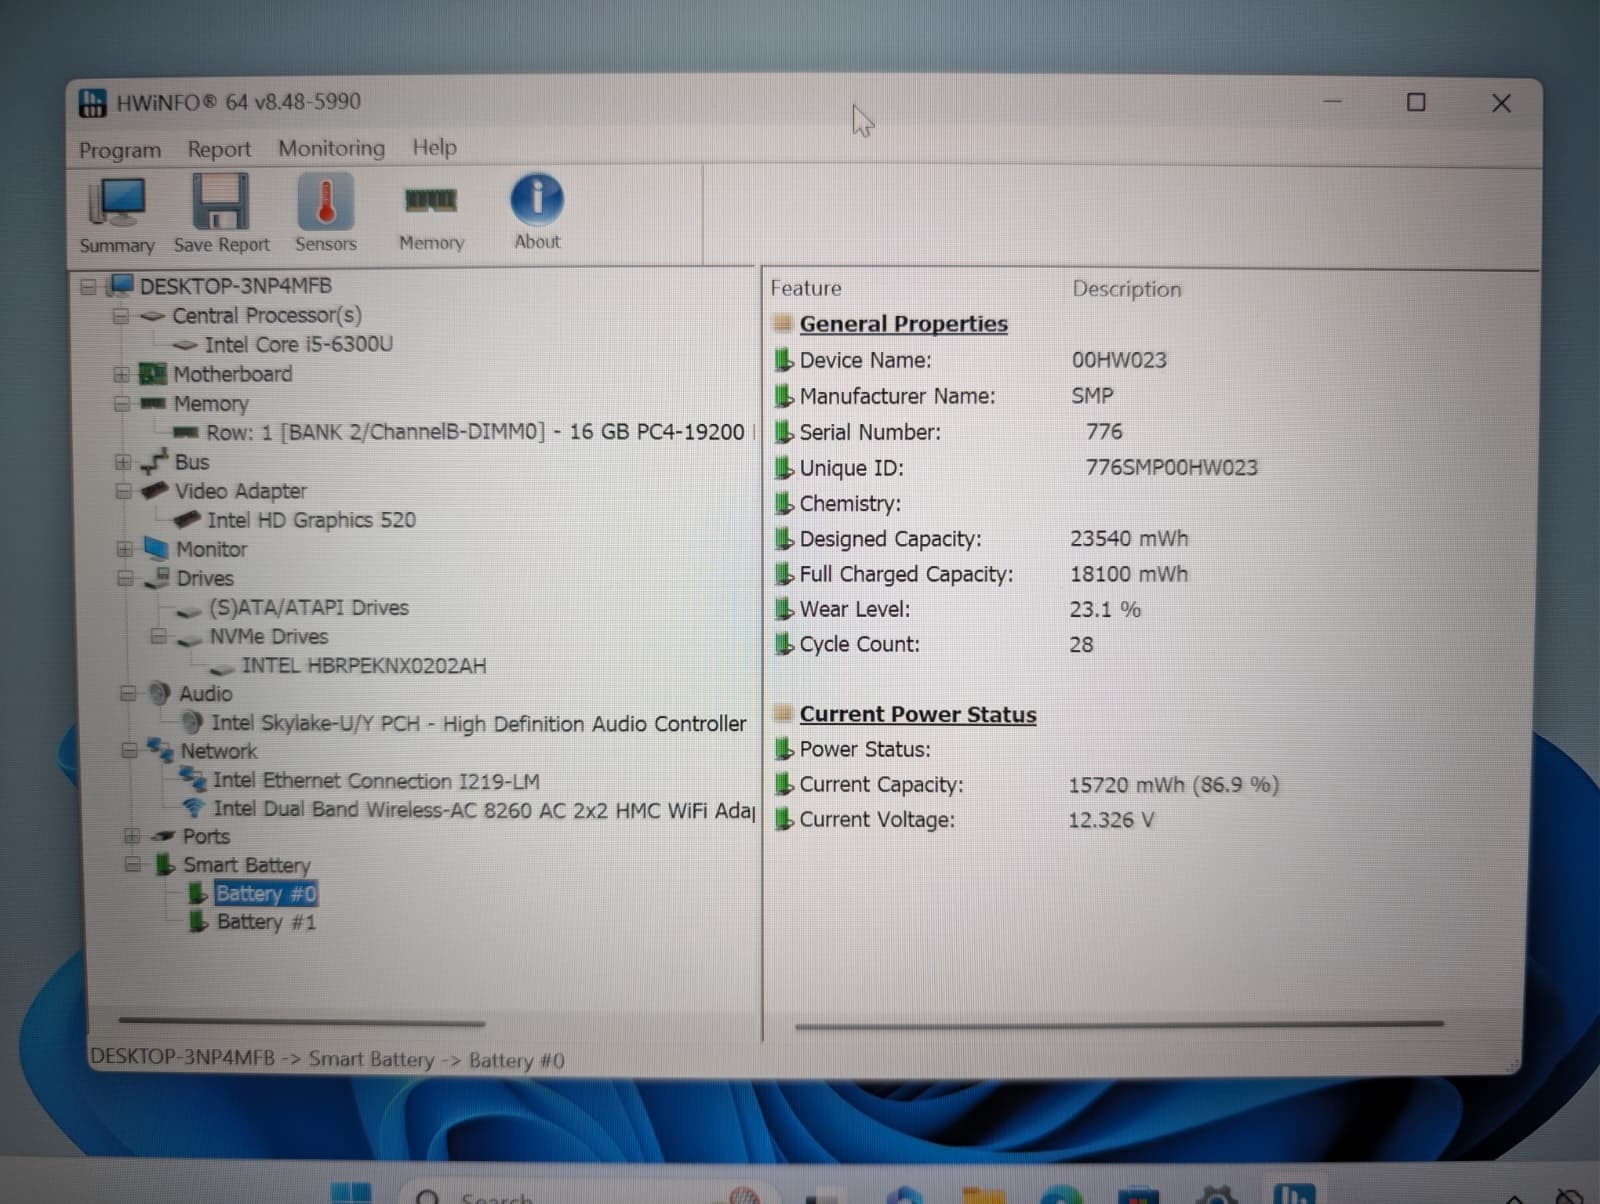The height and width of the screenshot is (1204, 1600).
Task: Click the Designed Capacity value 23540 mWh
Action: 1129,538
